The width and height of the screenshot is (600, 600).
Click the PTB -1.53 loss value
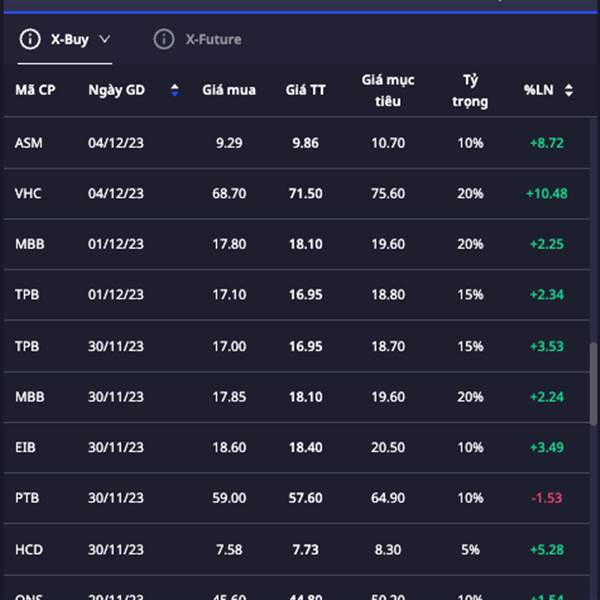[x=547, y=498]
